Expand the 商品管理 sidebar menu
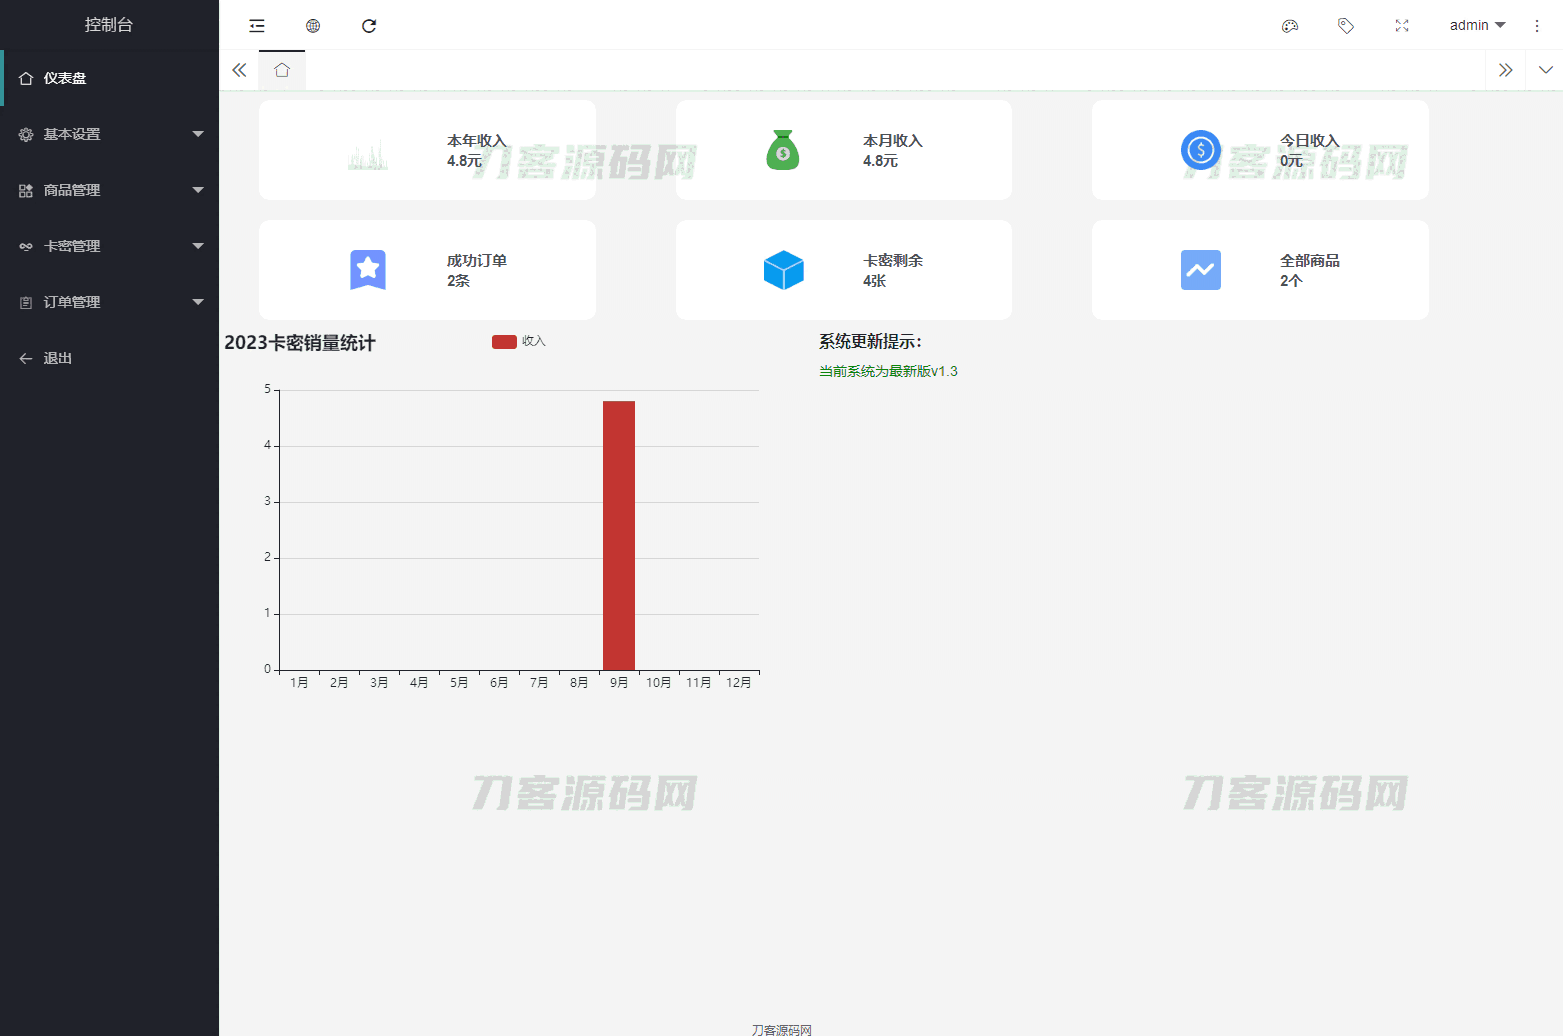The height and width of the screenshot is (1036, 1563). tap(109, 190)
